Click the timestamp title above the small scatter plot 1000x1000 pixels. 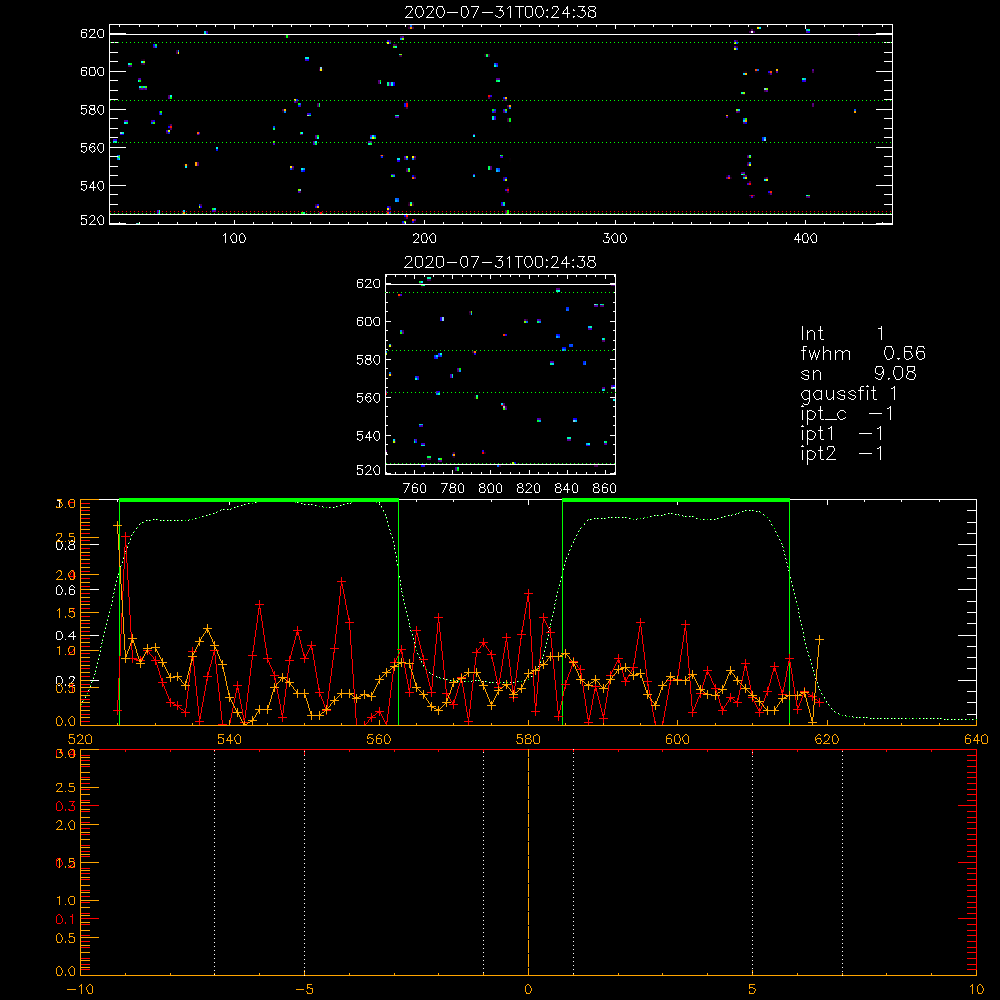click(500, 262)
